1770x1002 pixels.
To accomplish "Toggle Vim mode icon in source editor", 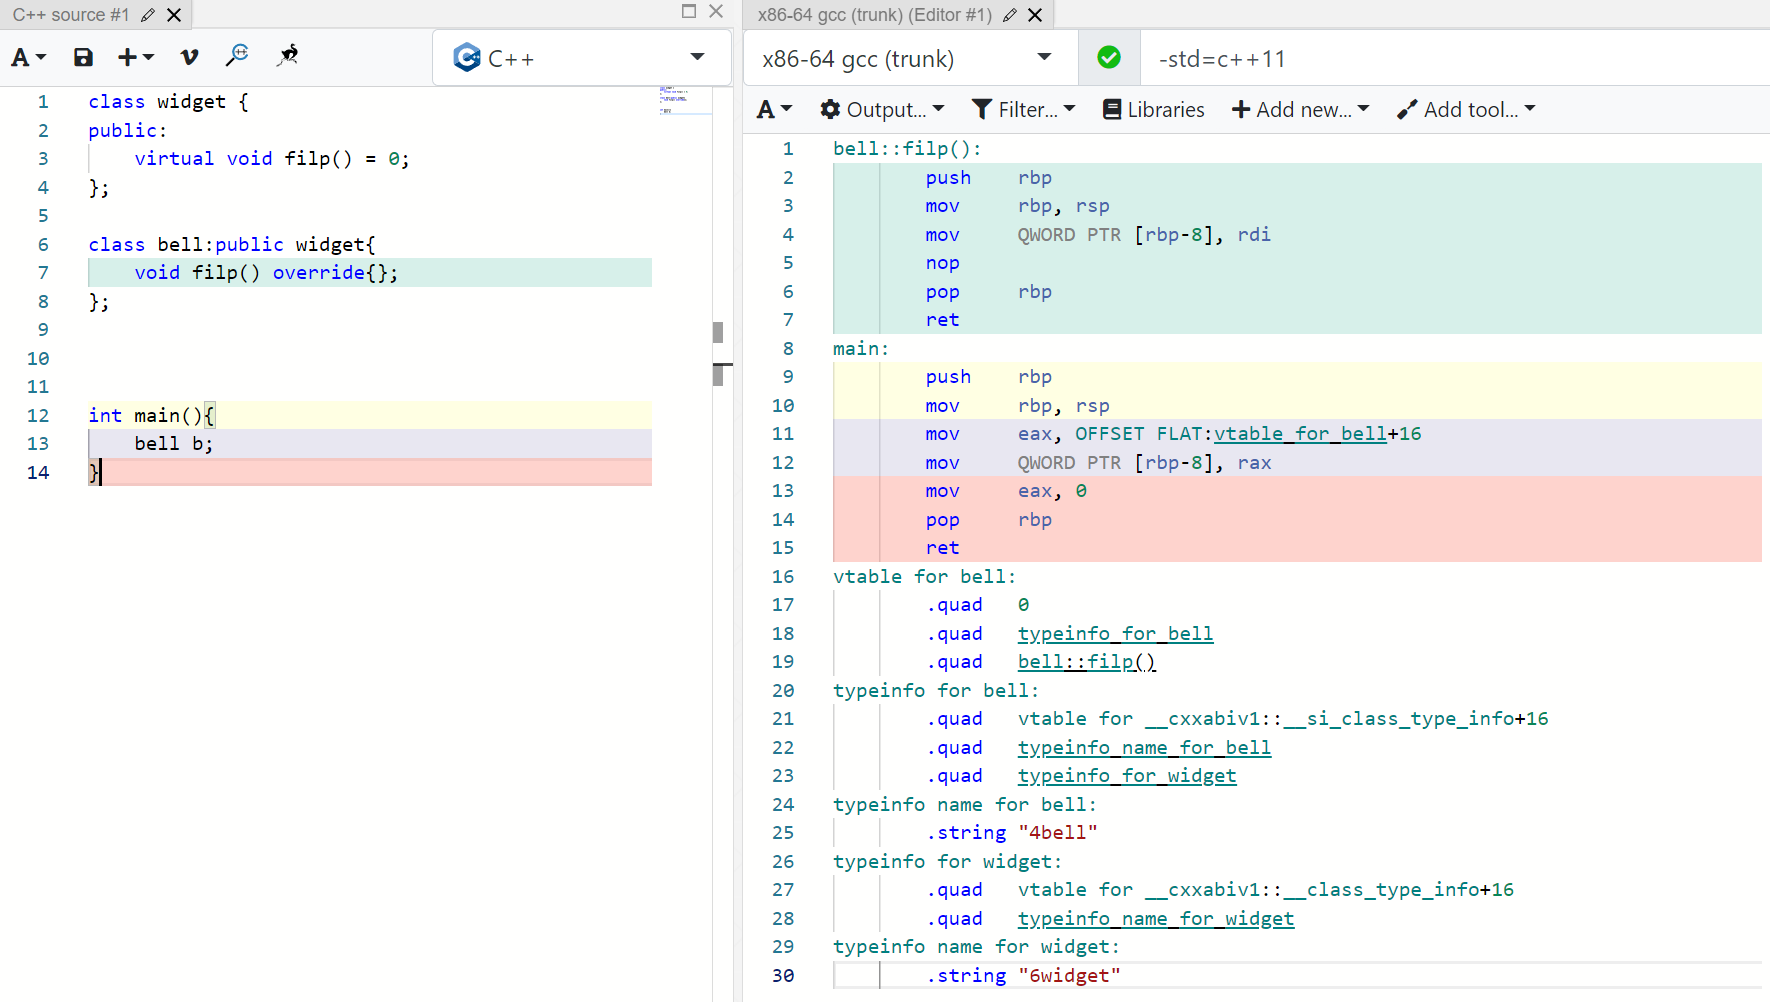I will pyautogui.click(x=189, y=58).
